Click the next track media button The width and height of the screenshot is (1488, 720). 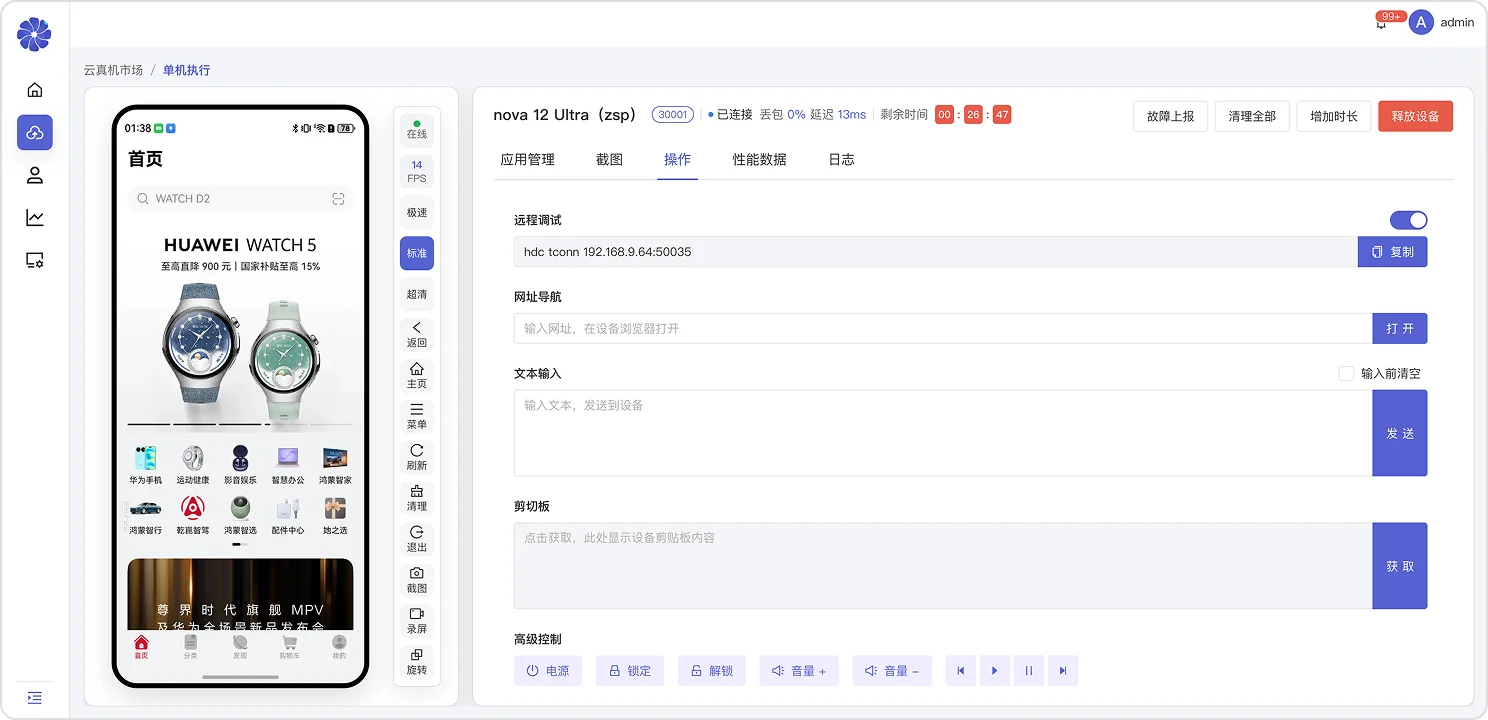tap(1063, 671)
